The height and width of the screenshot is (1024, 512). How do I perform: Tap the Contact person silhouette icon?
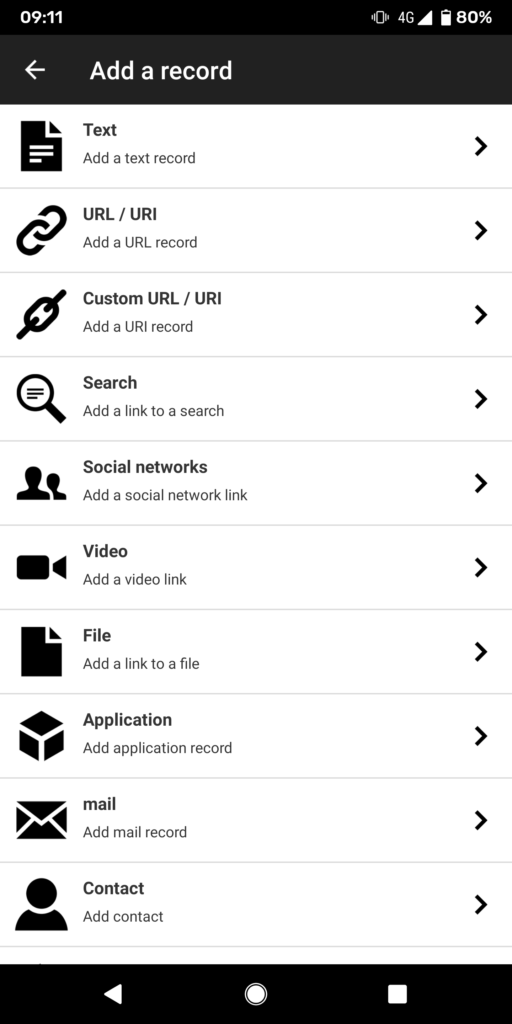tap(41, 904)
